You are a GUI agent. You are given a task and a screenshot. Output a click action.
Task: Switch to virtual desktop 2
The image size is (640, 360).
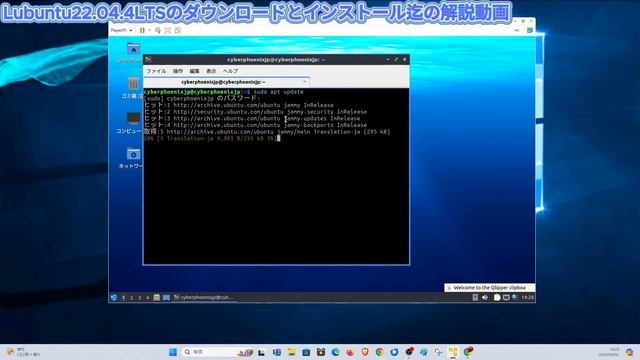point(131,298)
